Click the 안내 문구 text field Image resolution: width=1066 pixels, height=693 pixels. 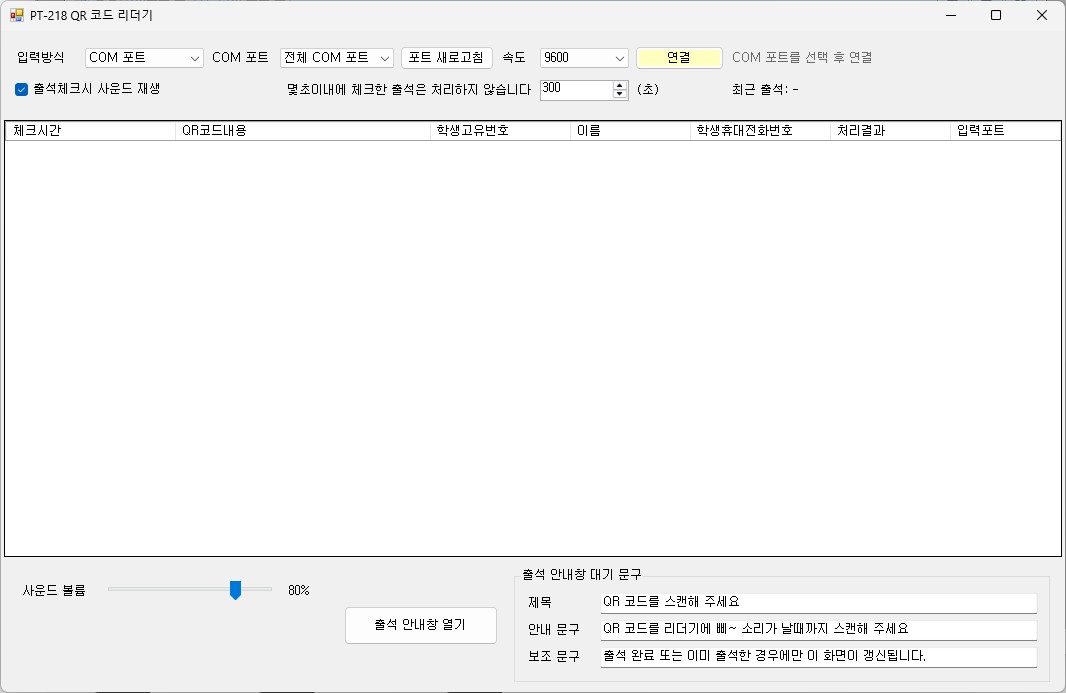tap(819, 630)
